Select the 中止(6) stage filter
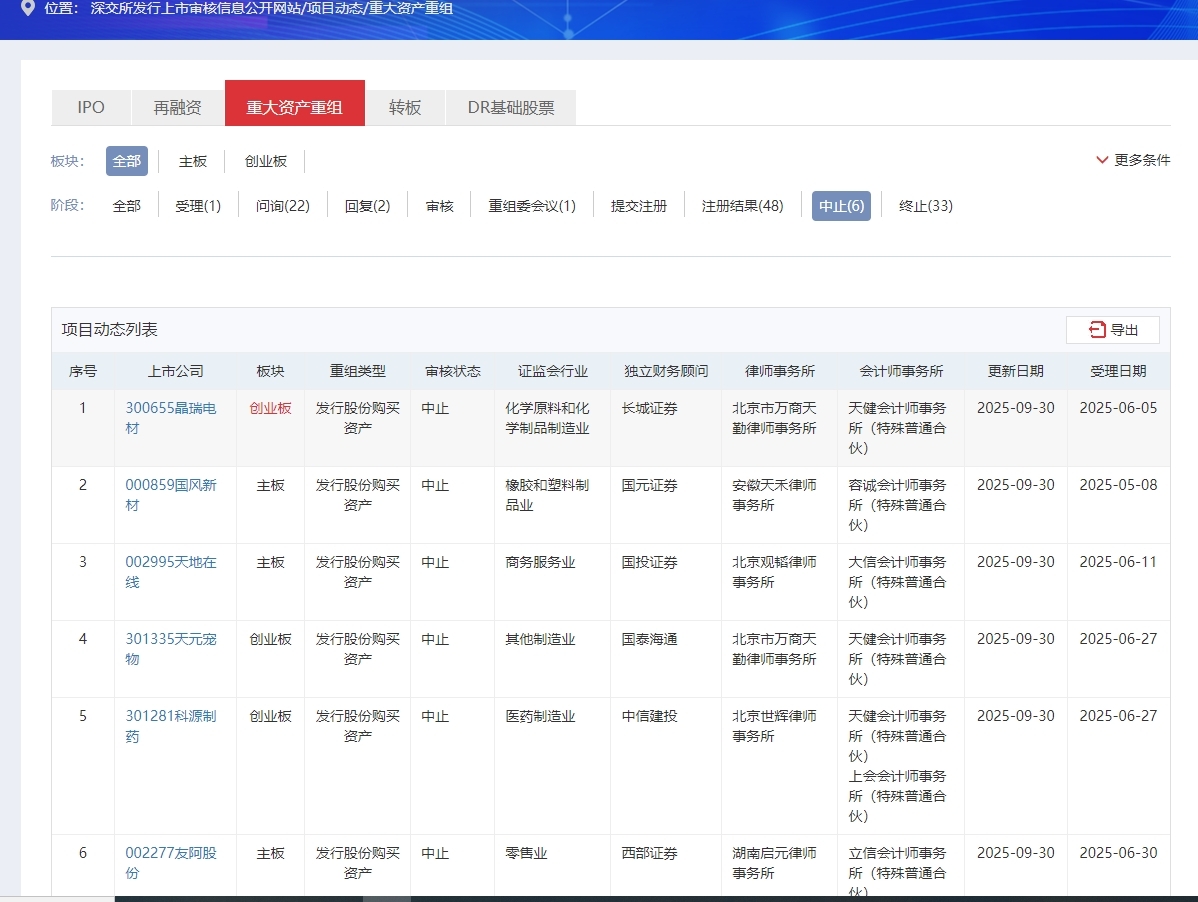 (x=841, y=206)
